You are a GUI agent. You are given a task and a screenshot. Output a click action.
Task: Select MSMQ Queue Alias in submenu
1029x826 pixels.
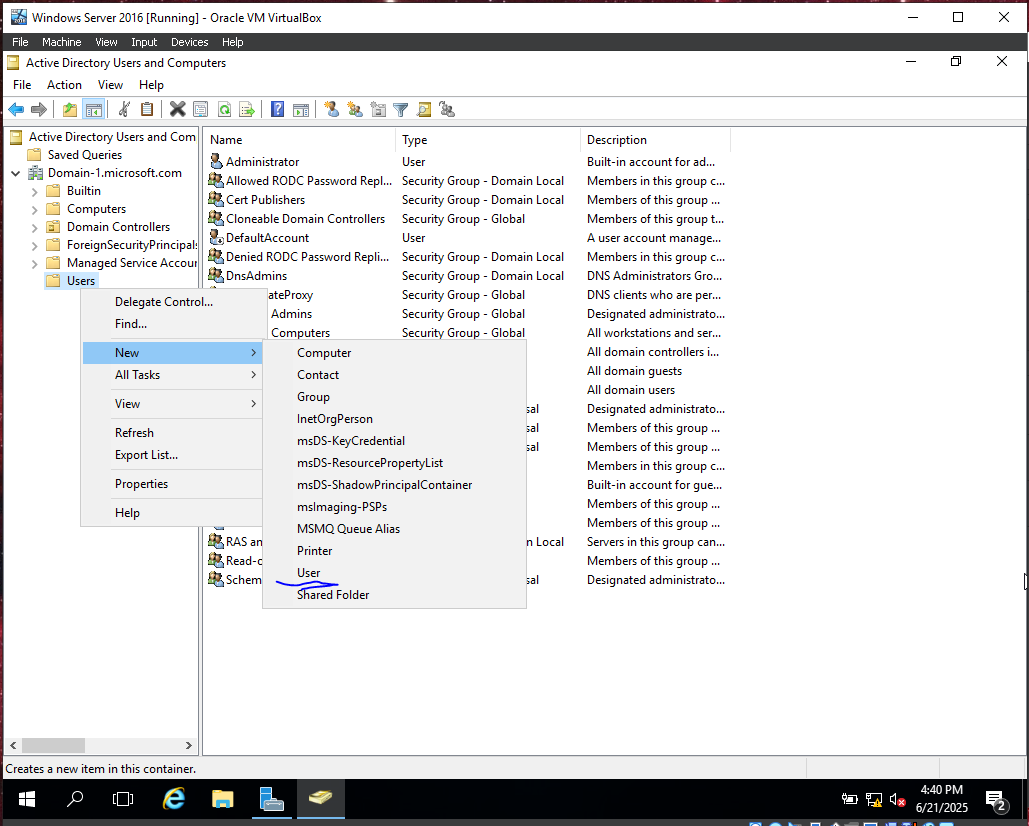click(x=394, y=529)
